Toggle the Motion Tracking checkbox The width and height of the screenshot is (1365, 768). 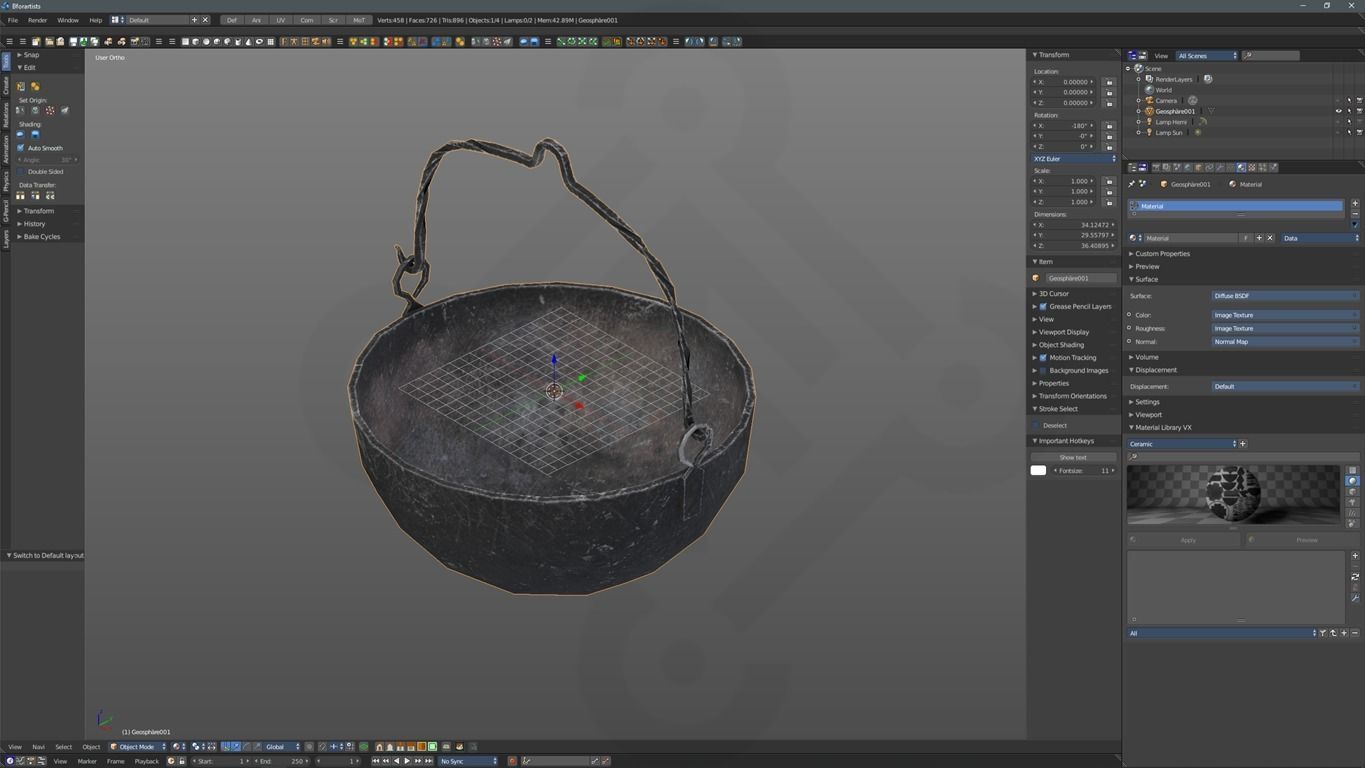point(1043,358)
